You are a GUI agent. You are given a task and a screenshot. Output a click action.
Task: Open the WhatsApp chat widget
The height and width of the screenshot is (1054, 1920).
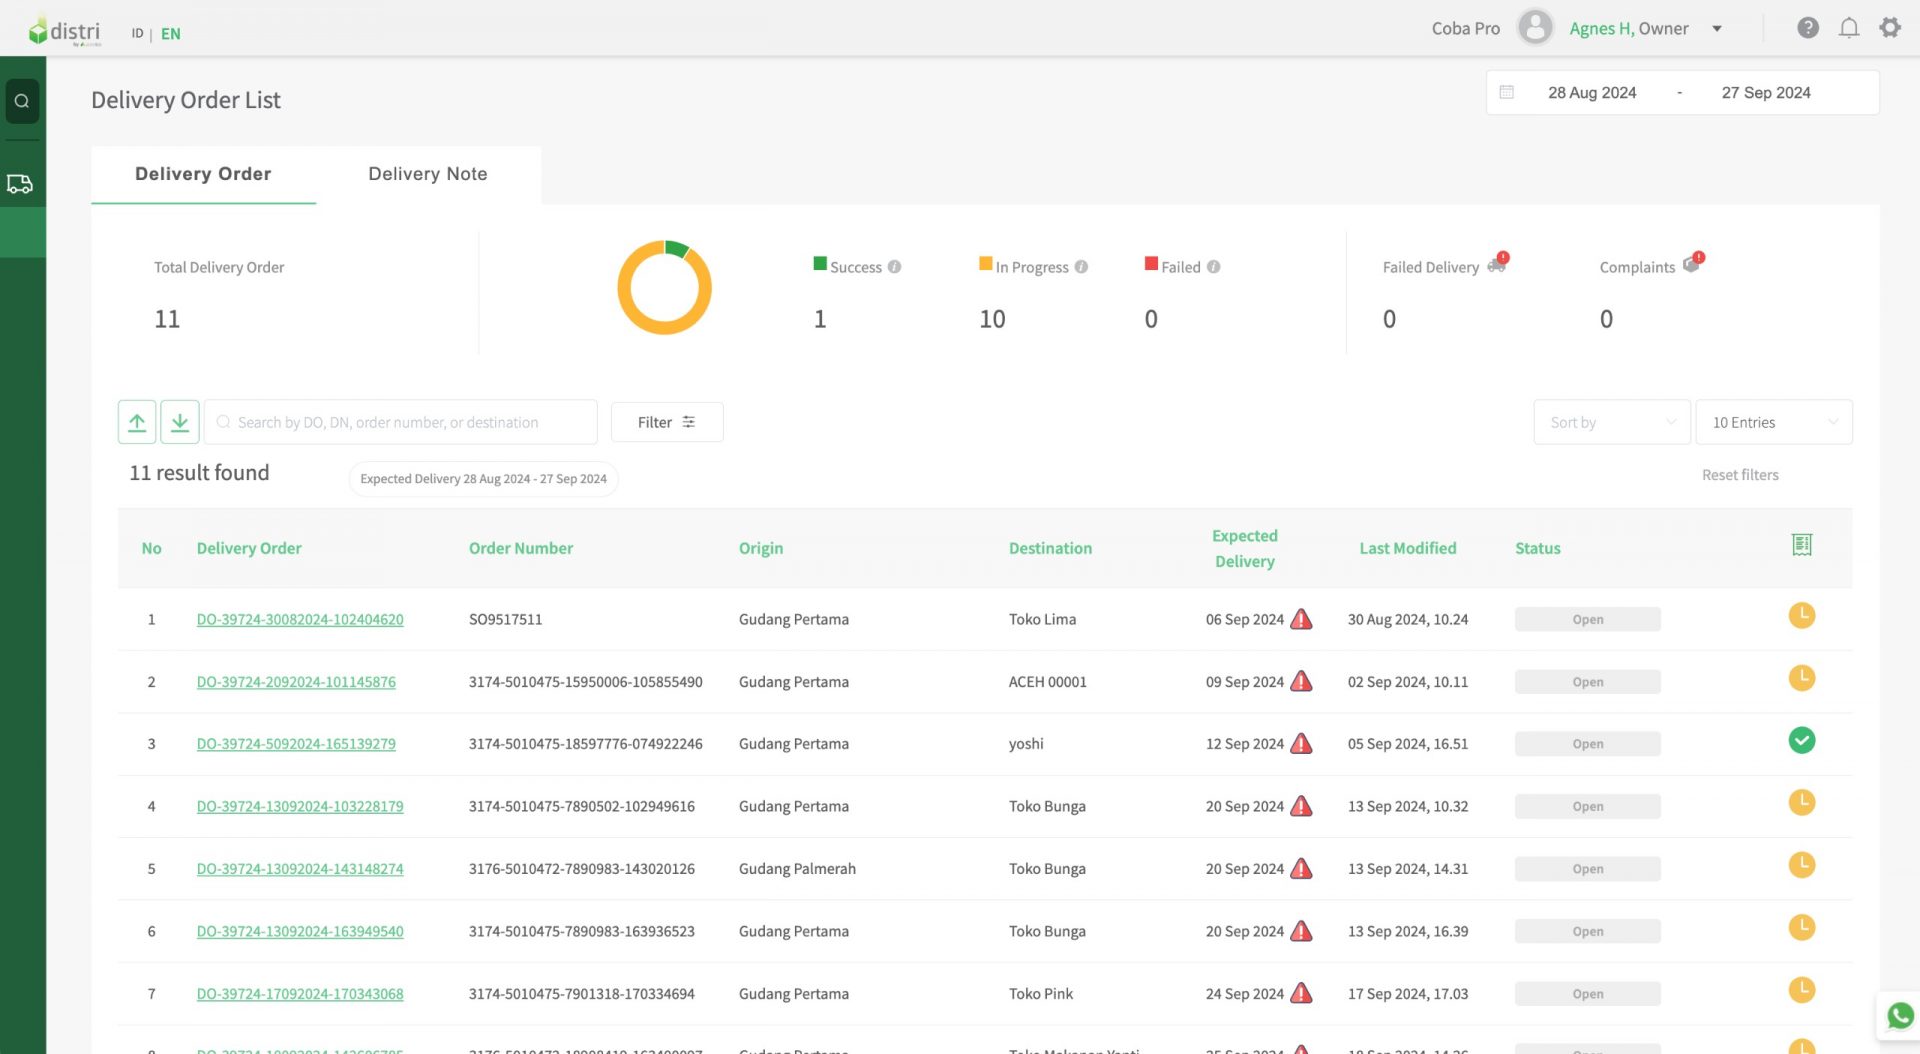pyautogui.click(x=1899, y=1016)
